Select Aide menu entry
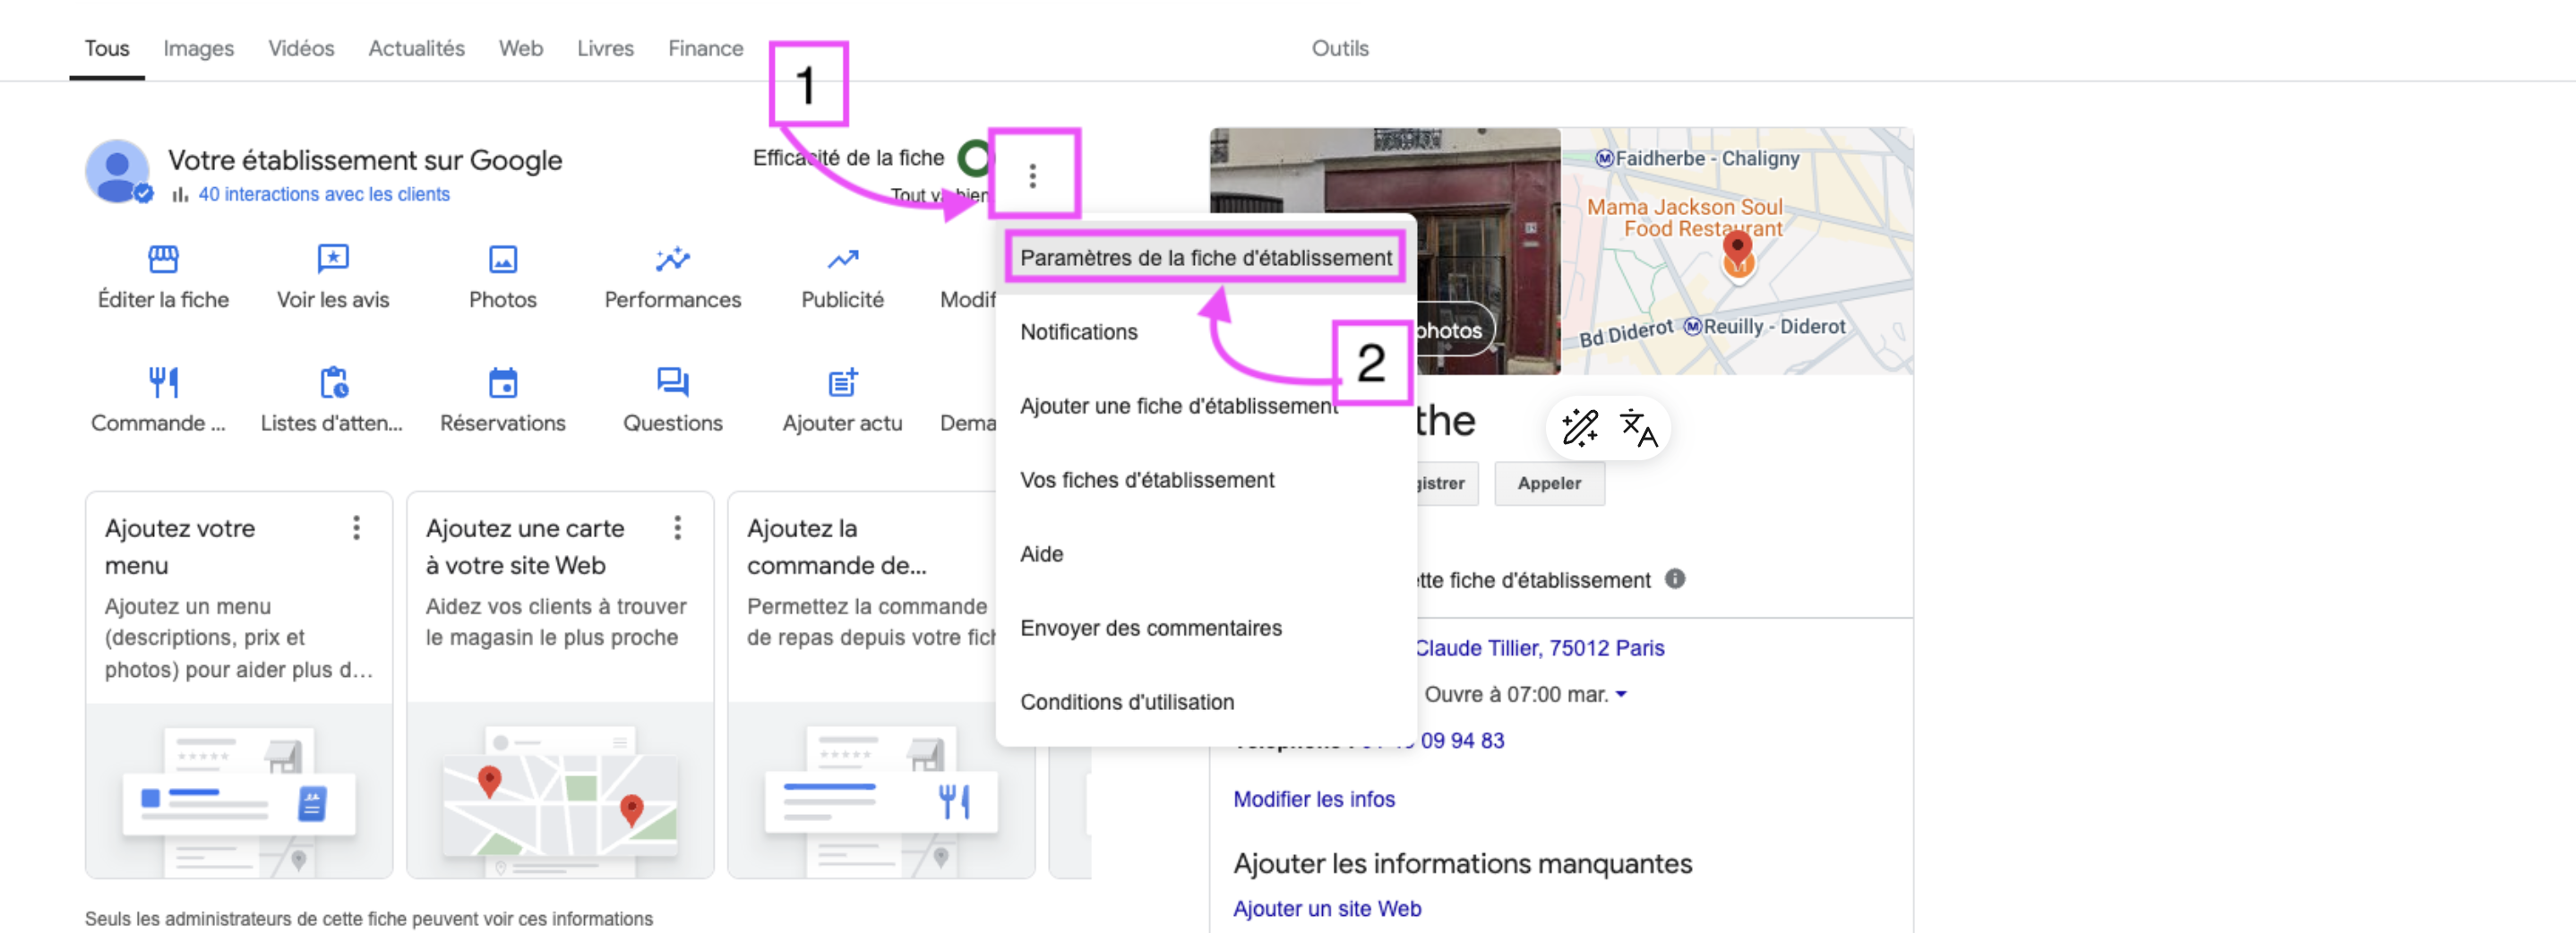This screenshot has height=933, width=2576. 1205,554
